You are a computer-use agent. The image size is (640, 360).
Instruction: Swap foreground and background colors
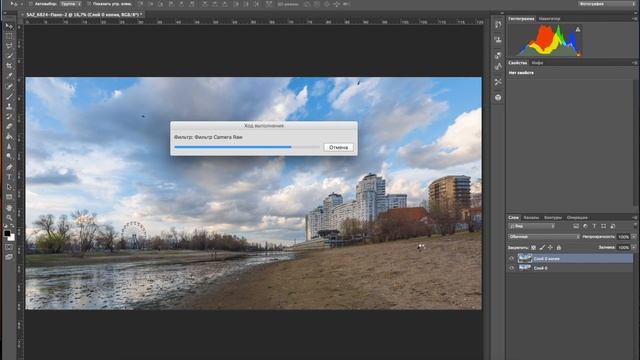pos(13,225)
